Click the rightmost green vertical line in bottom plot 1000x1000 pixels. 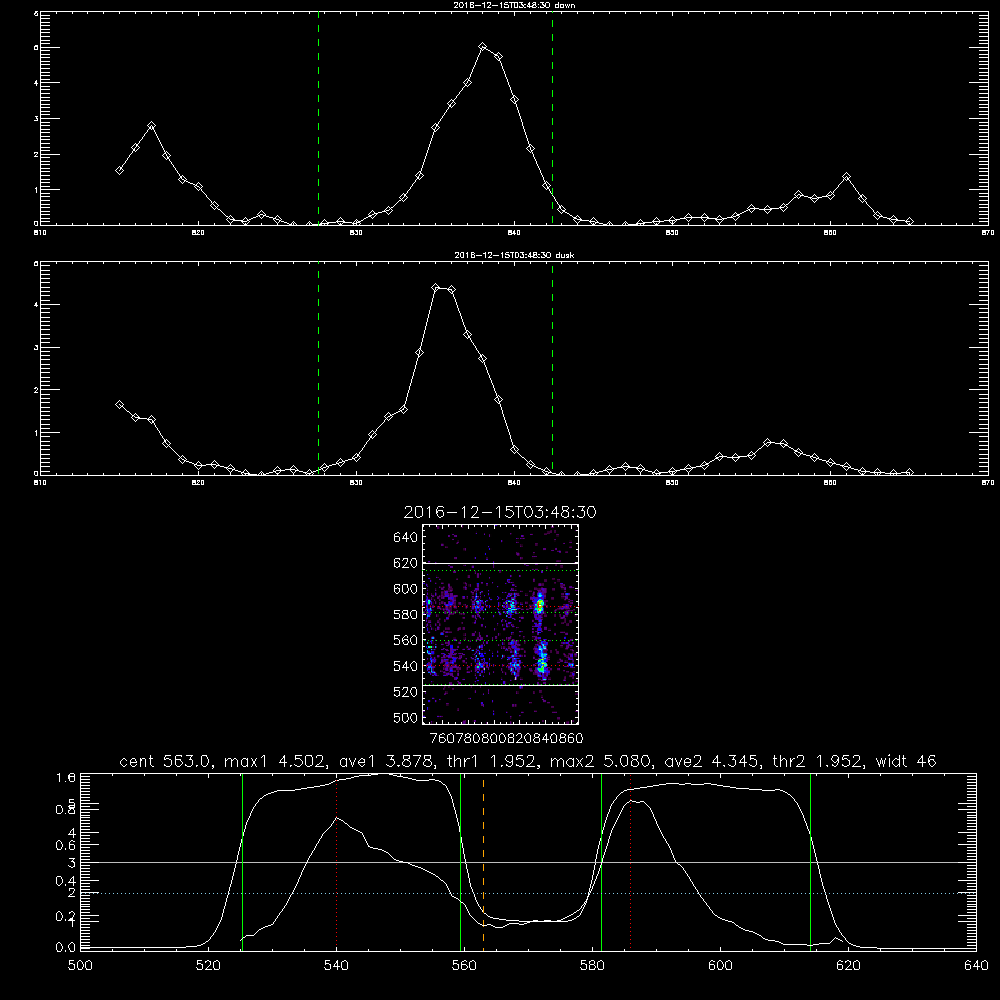pos(811,862)
